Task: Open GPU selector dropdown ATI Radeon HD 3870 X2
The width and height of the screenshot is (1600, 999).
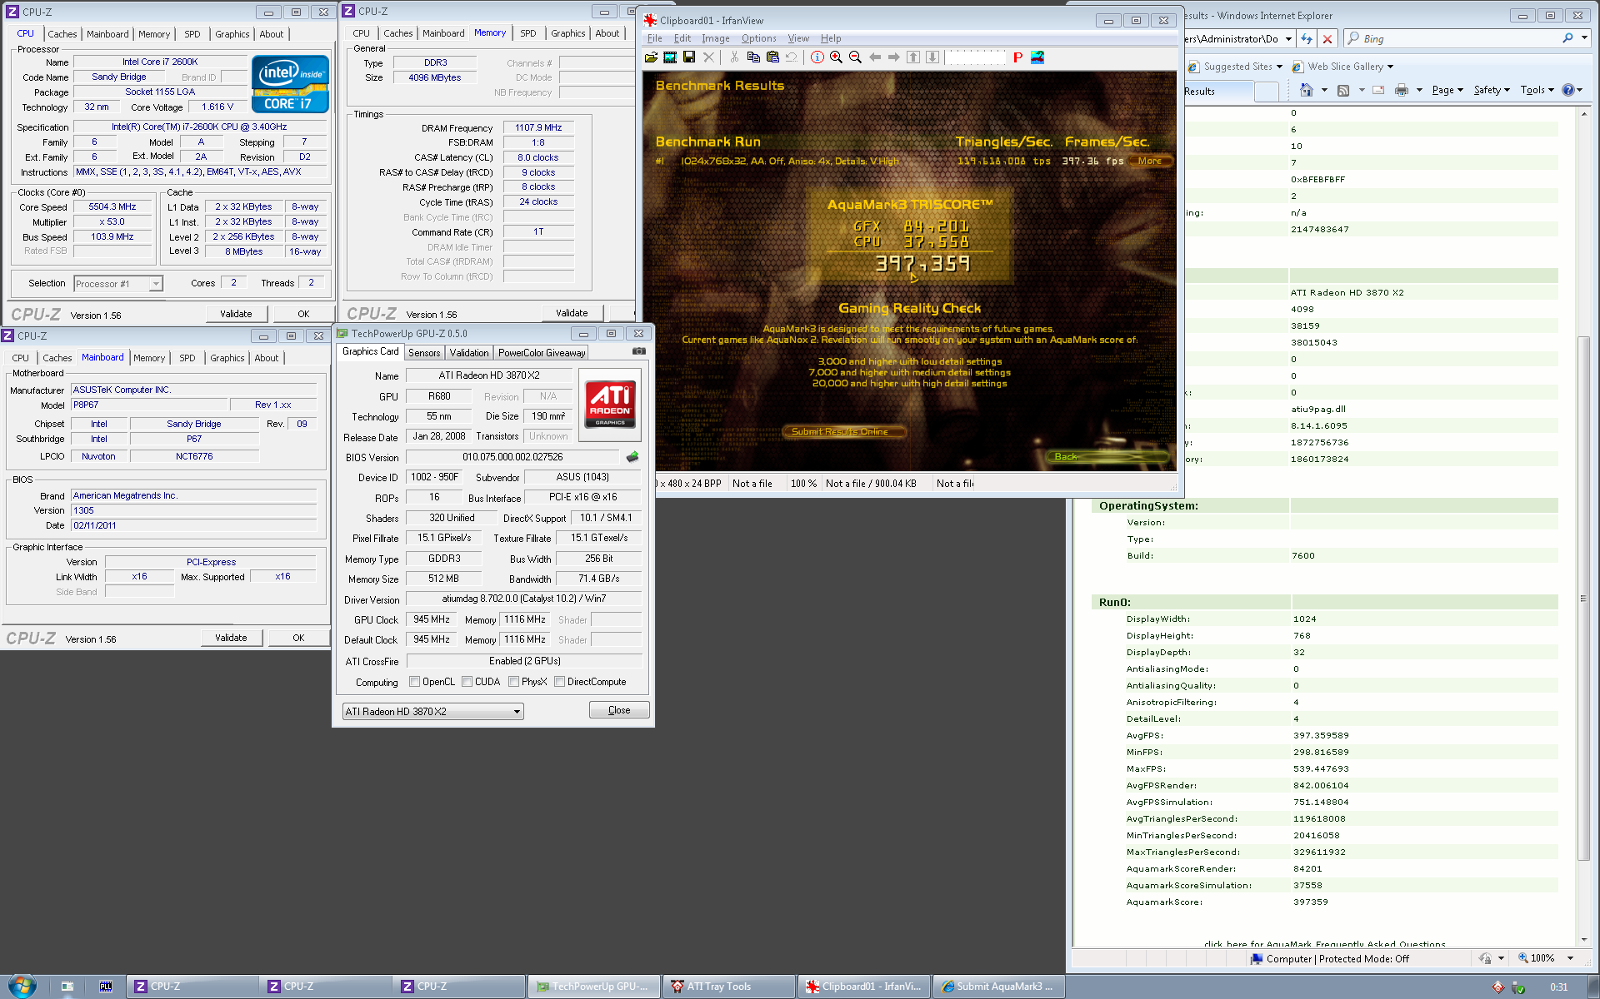Action: (x=433, y=711)
